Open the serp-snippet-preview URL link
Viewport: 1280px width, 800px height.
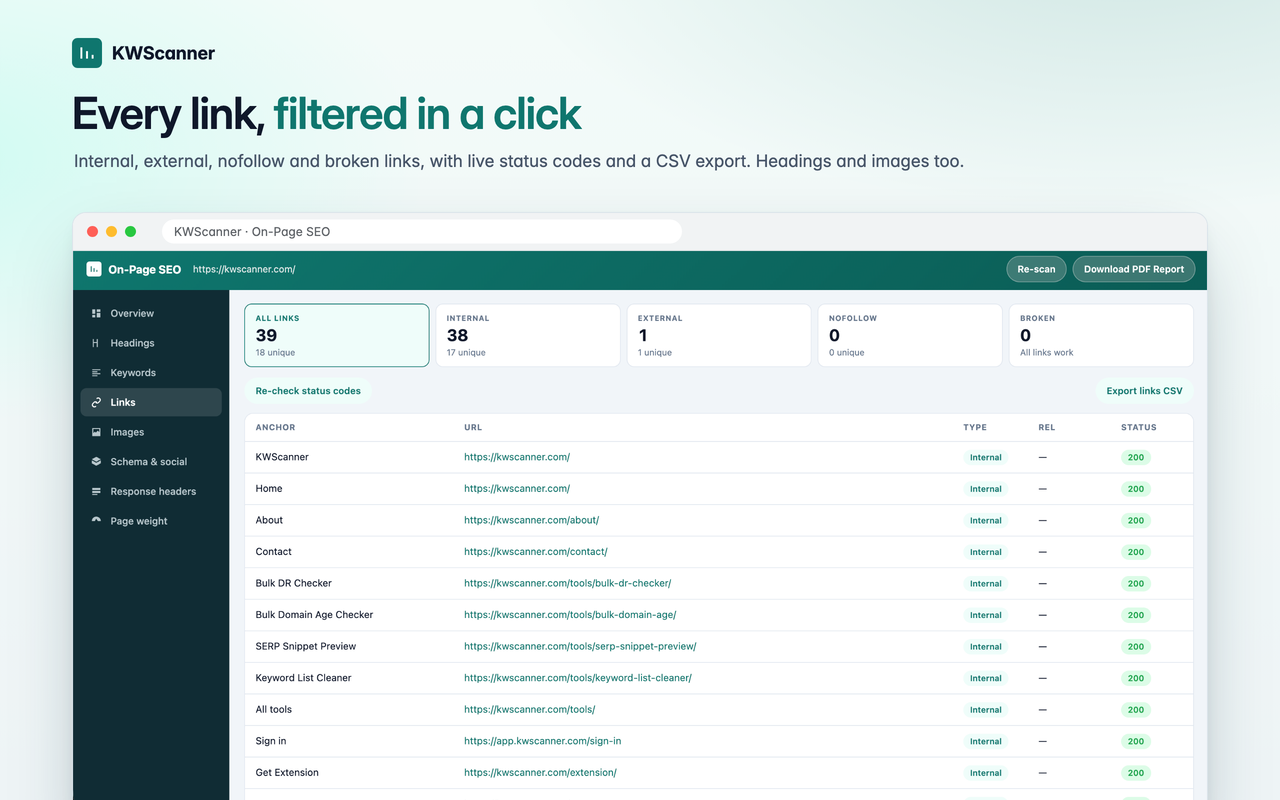coord(580,646)
